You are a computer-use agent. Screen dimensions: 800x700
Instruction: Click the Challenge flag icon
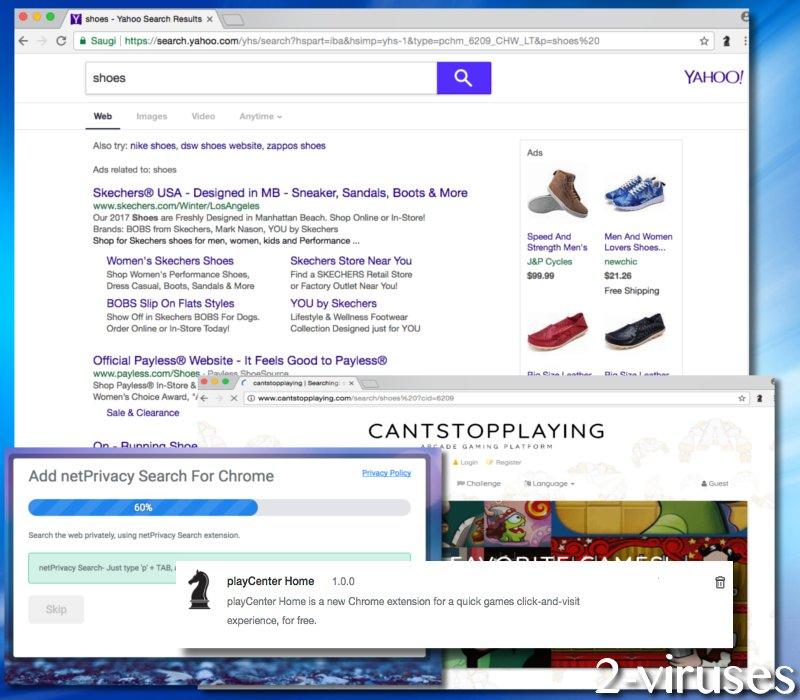(x=461, y=483)
